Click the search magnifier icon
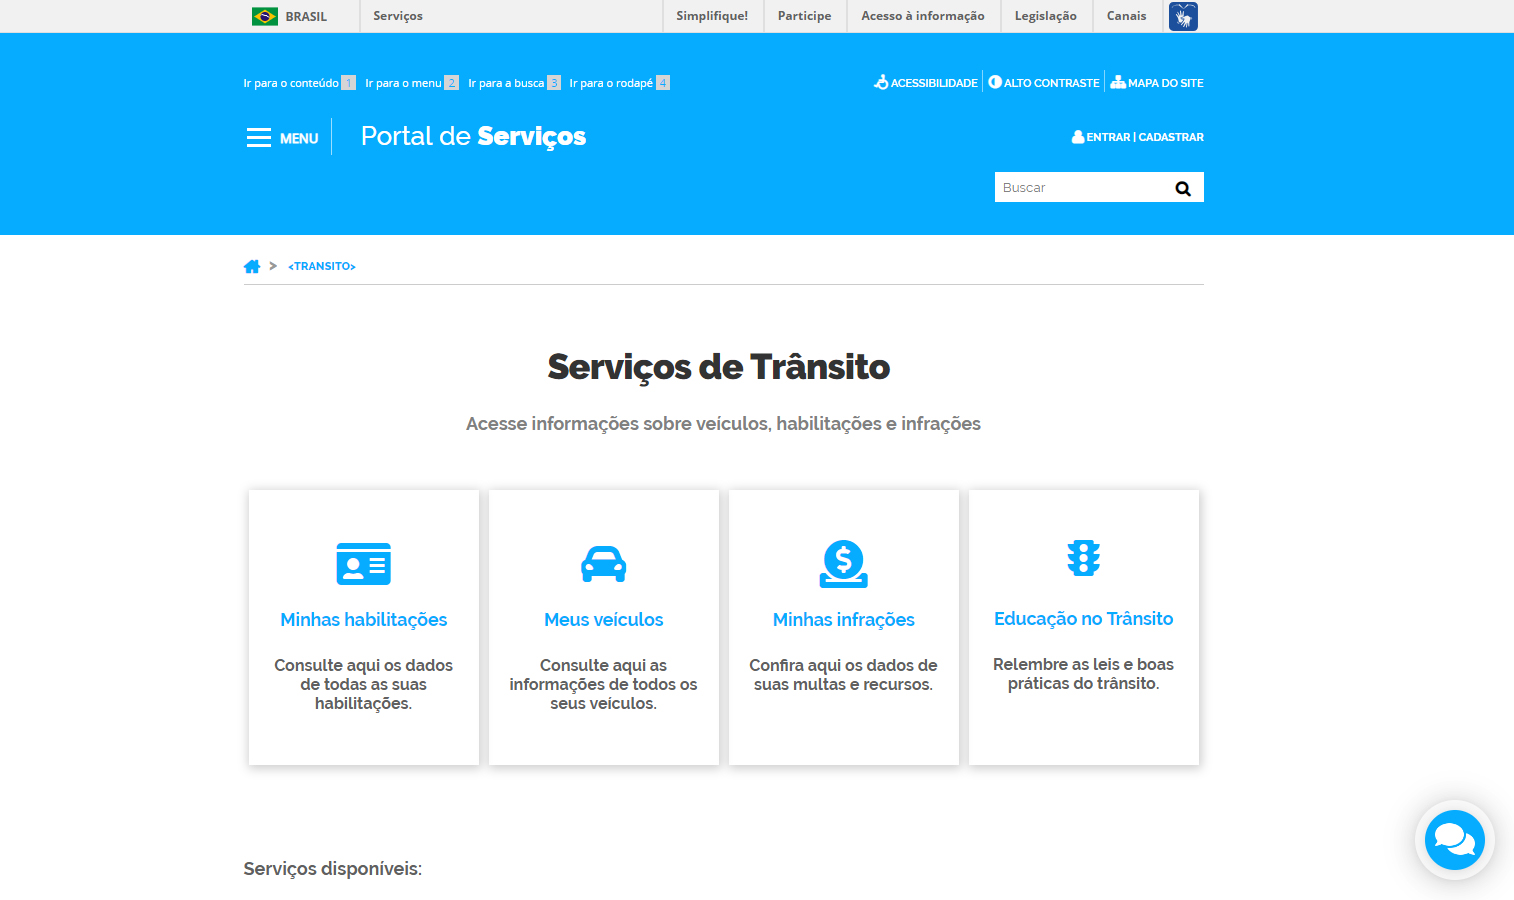The width and height of the screenshot is (1514, 900). [x=1183, y=188]
